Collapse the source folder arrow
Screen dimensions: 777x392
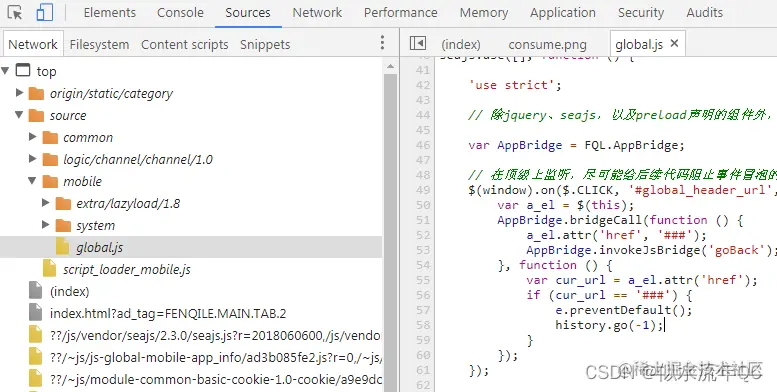(x=19, y=115)
